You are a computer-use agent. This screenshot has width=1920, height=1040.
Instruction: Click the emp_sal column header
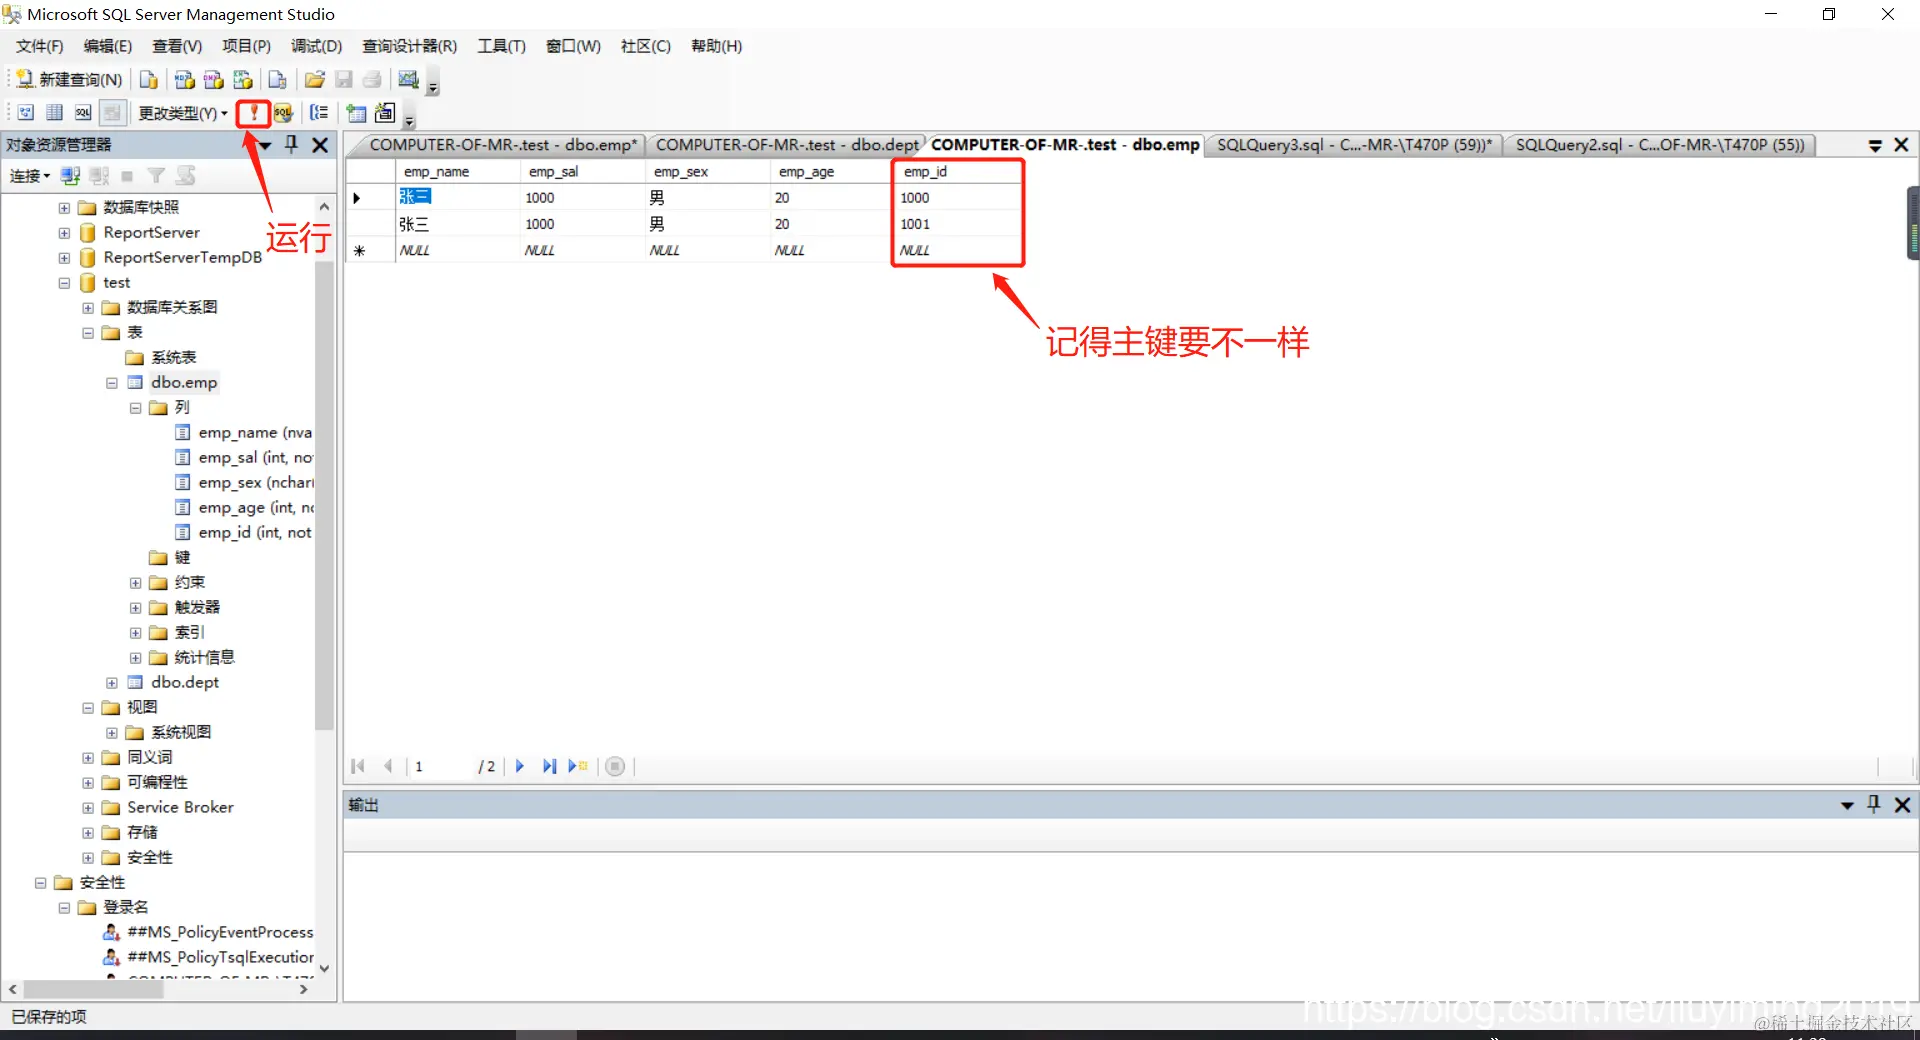(582, 172)
